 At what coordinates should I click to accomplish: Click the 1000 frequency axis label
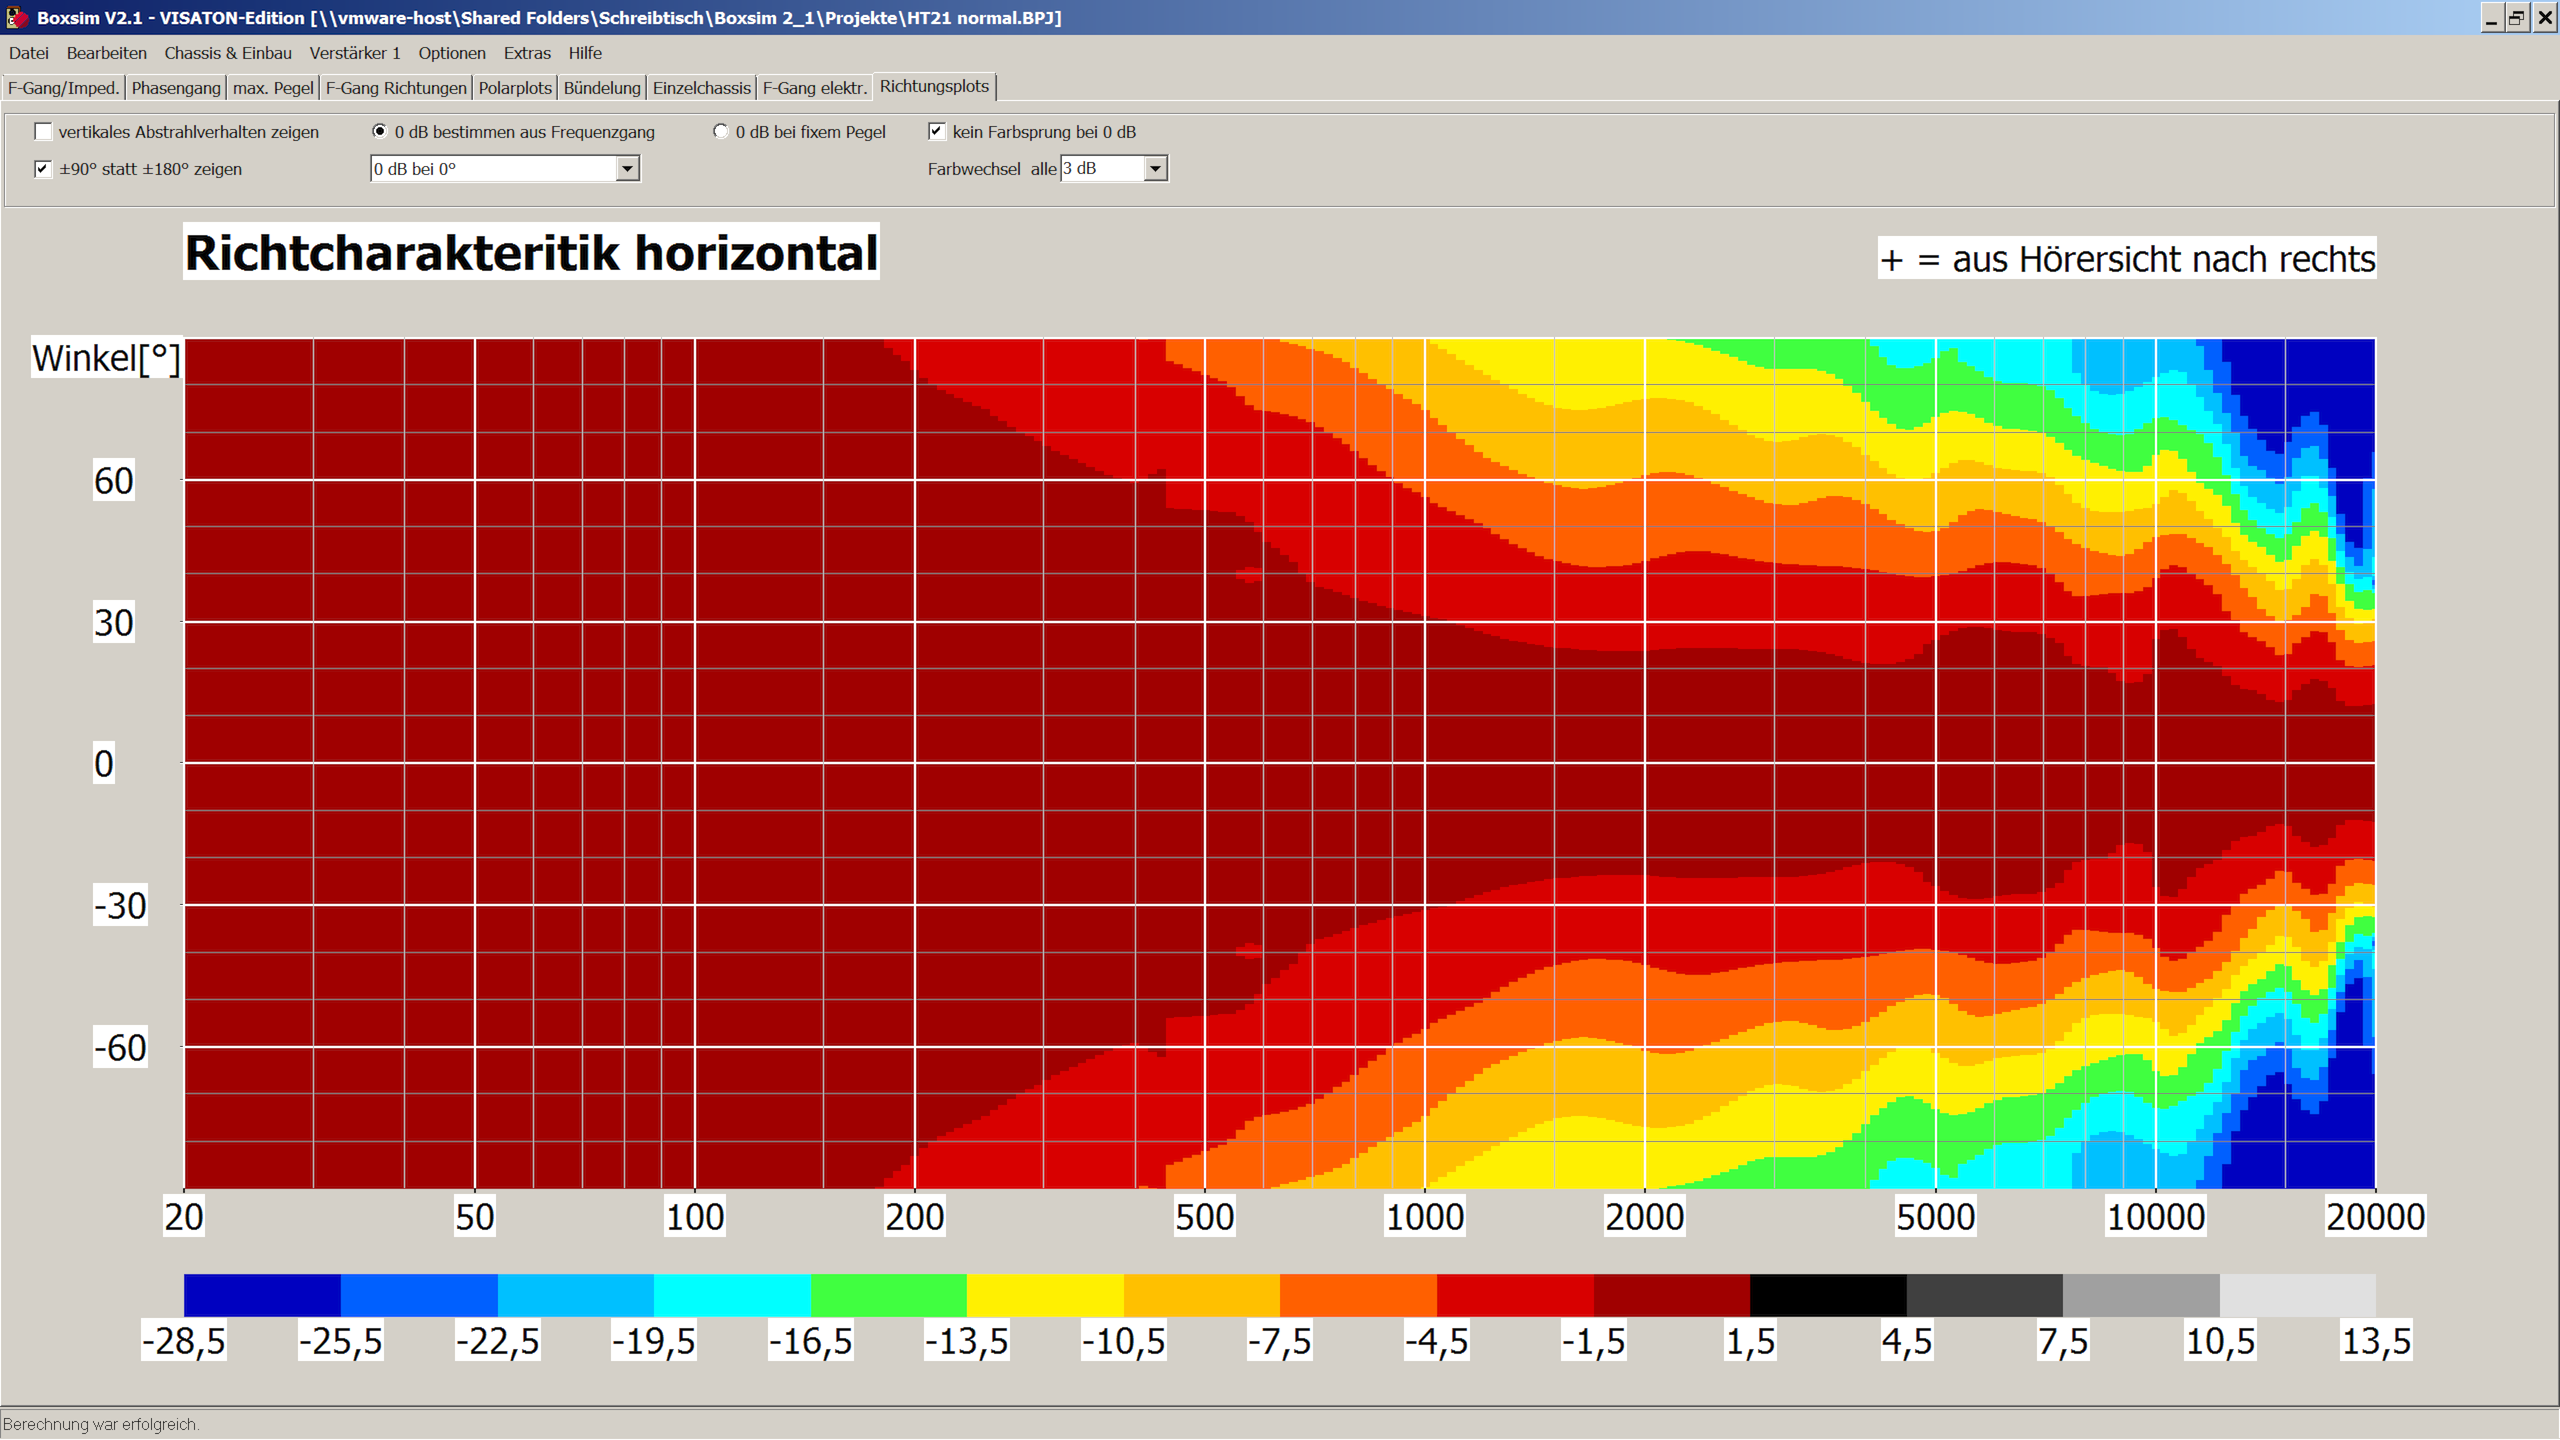(x=1424, y=1217)
